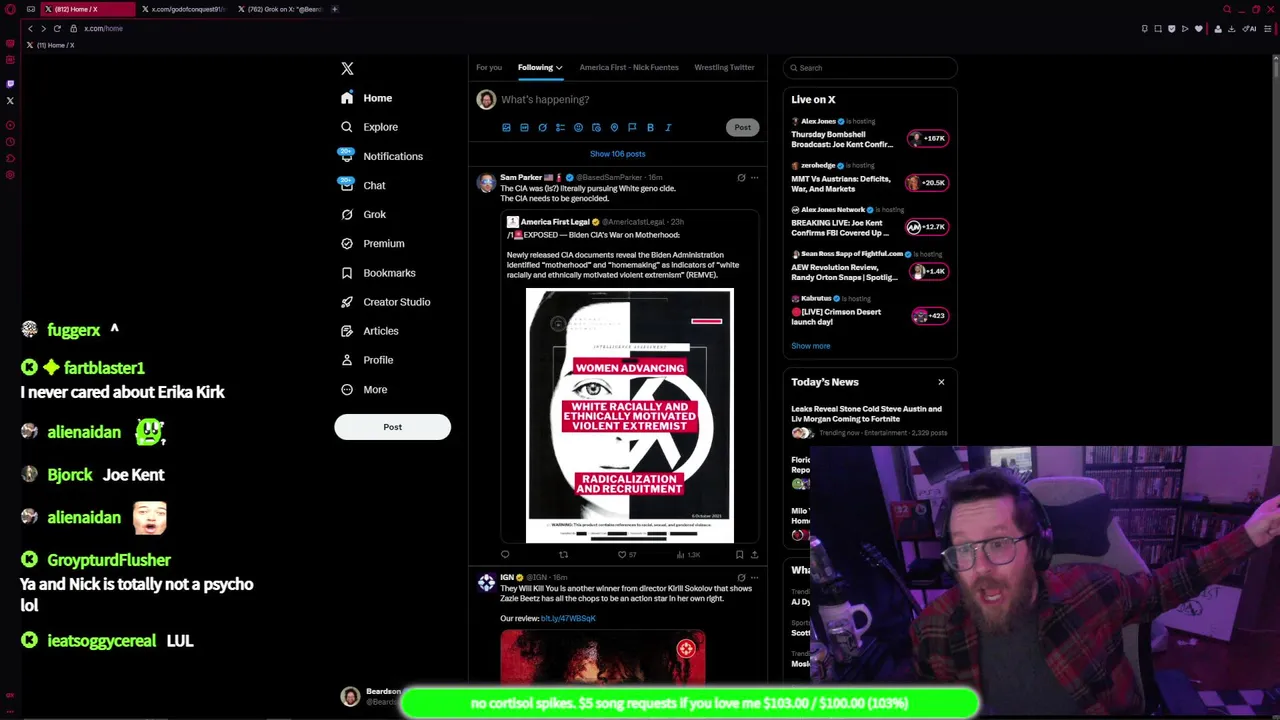Open the emoji picker in the composer
Viewport: 1280px width, 720px height.
(578, 127)
